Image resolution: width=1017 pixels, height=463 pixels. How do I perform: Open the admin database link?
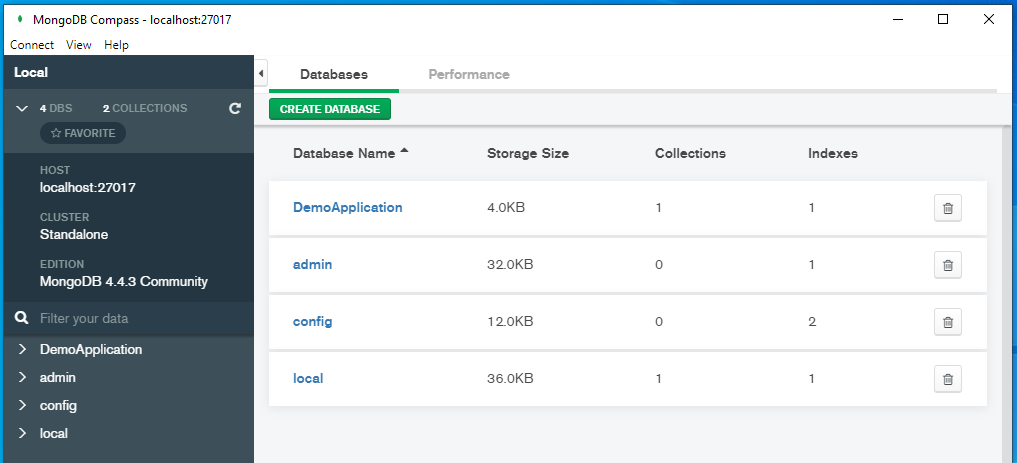click(313, 265)
